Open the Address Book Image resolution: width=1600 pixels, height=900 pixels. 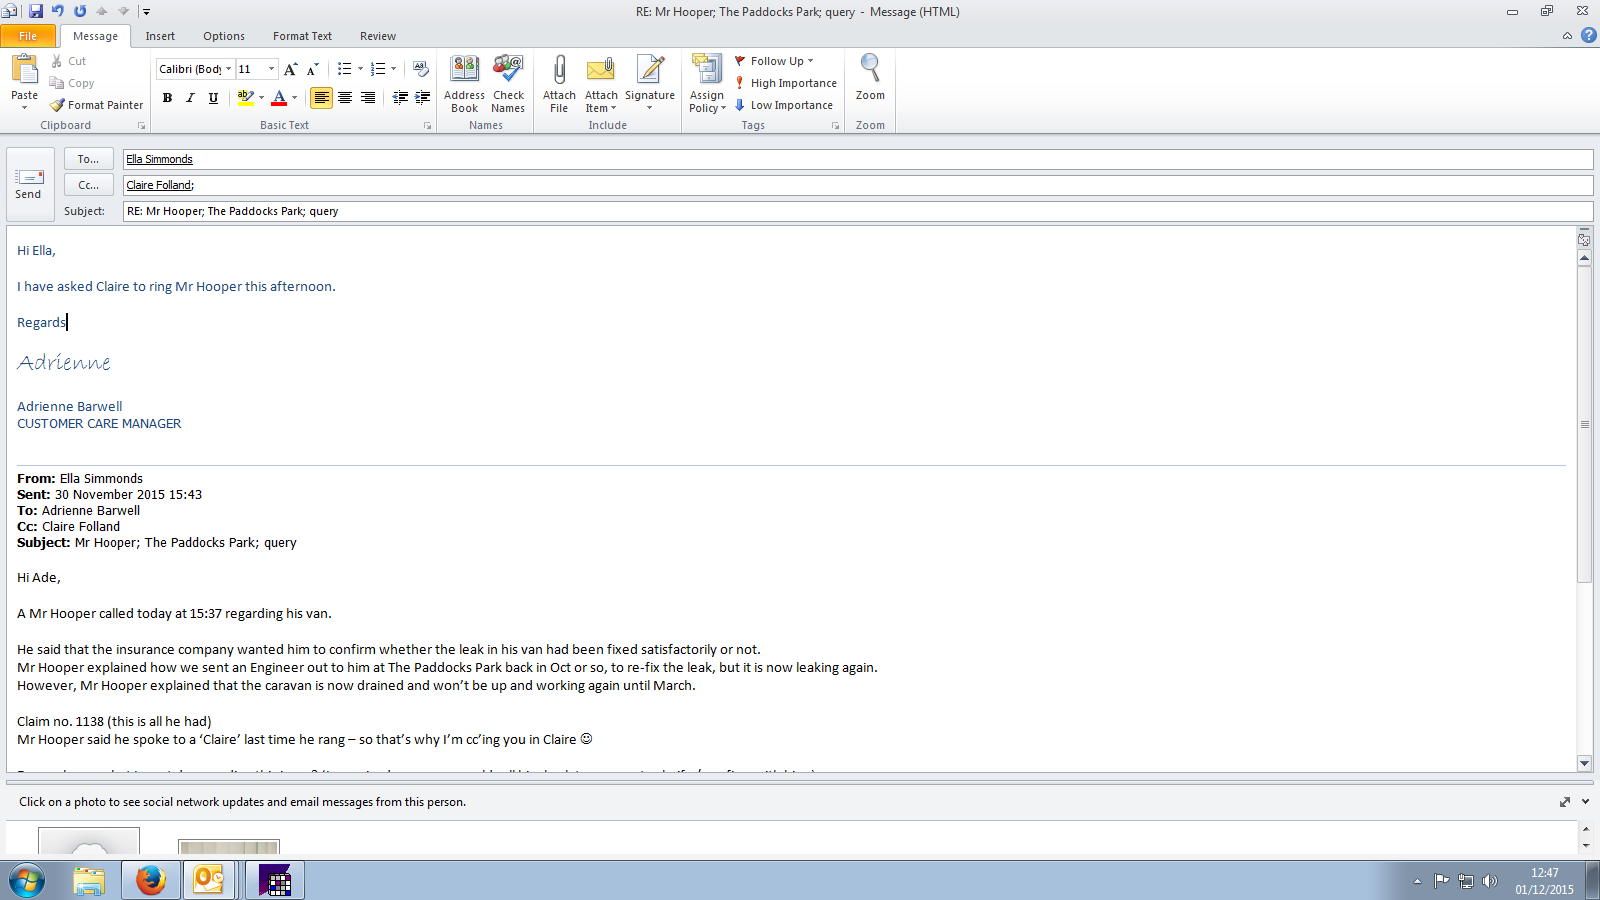464,84
